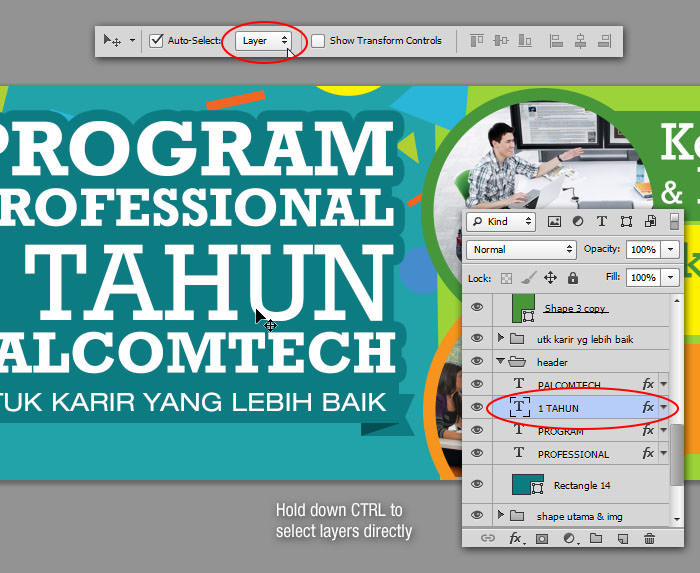
Task: Hide the 1 TAHUN text layer
Action: [x=477, y=407]
